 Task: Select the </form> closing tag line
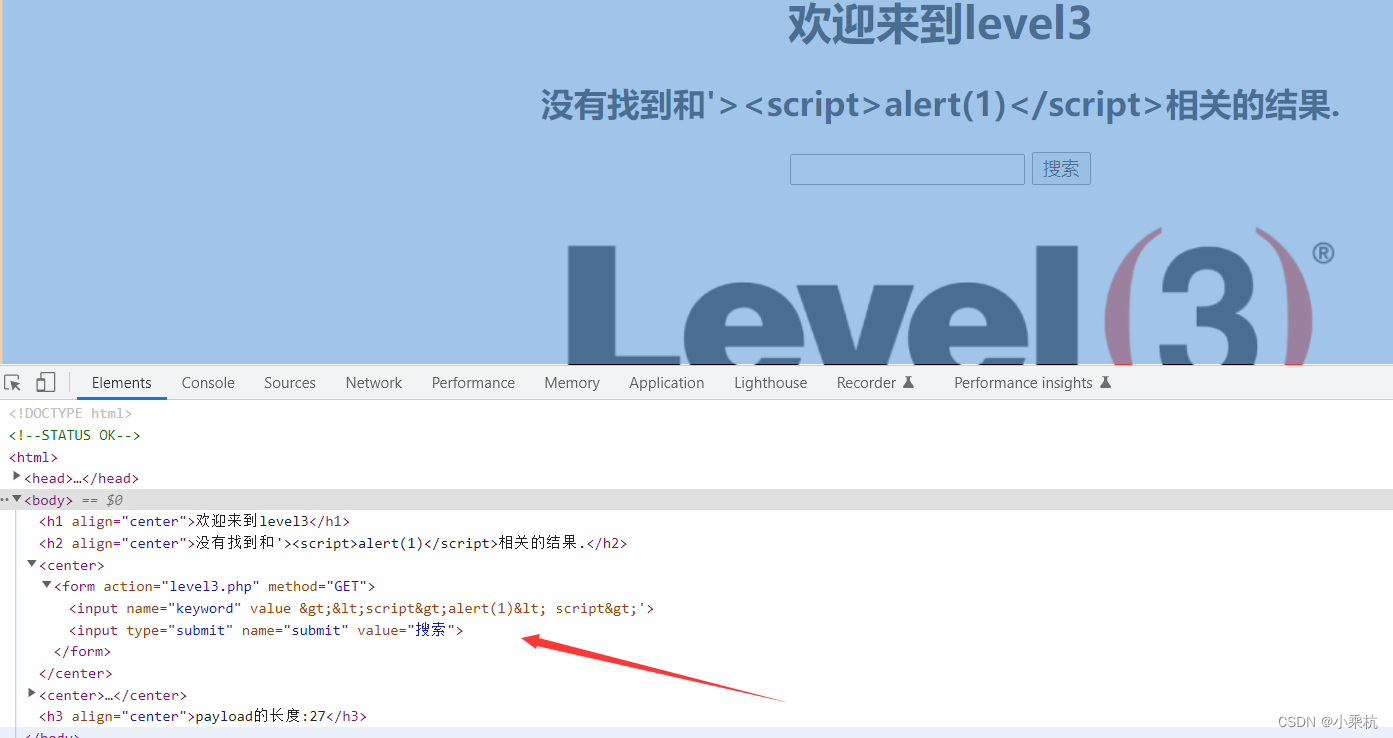tap(82, 652)
